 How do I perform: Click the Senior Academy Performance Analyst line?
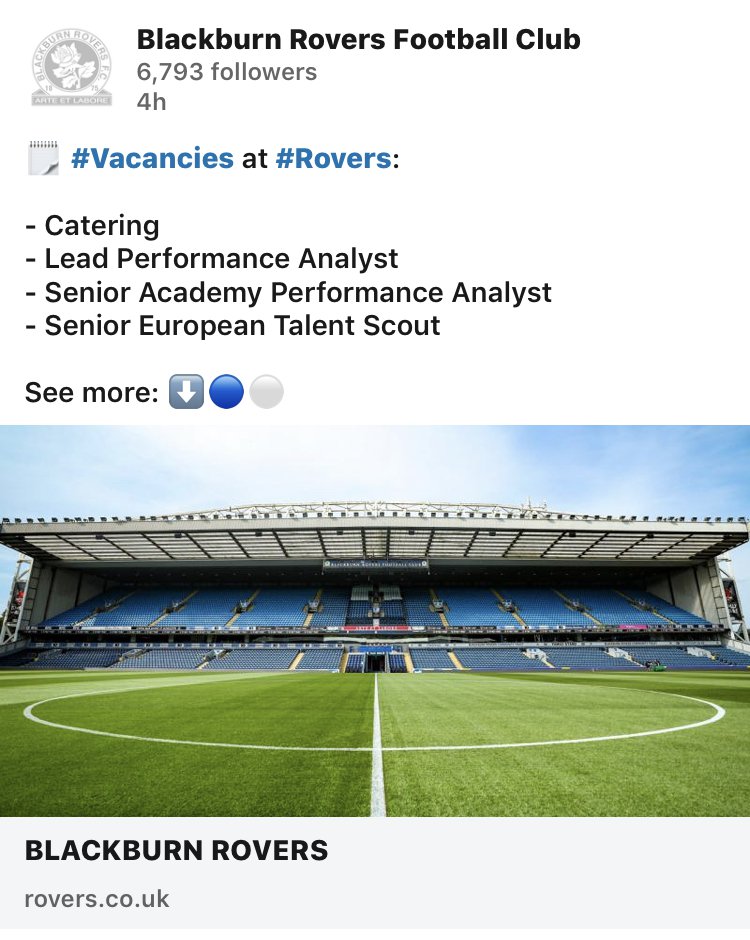coord(288,292)
